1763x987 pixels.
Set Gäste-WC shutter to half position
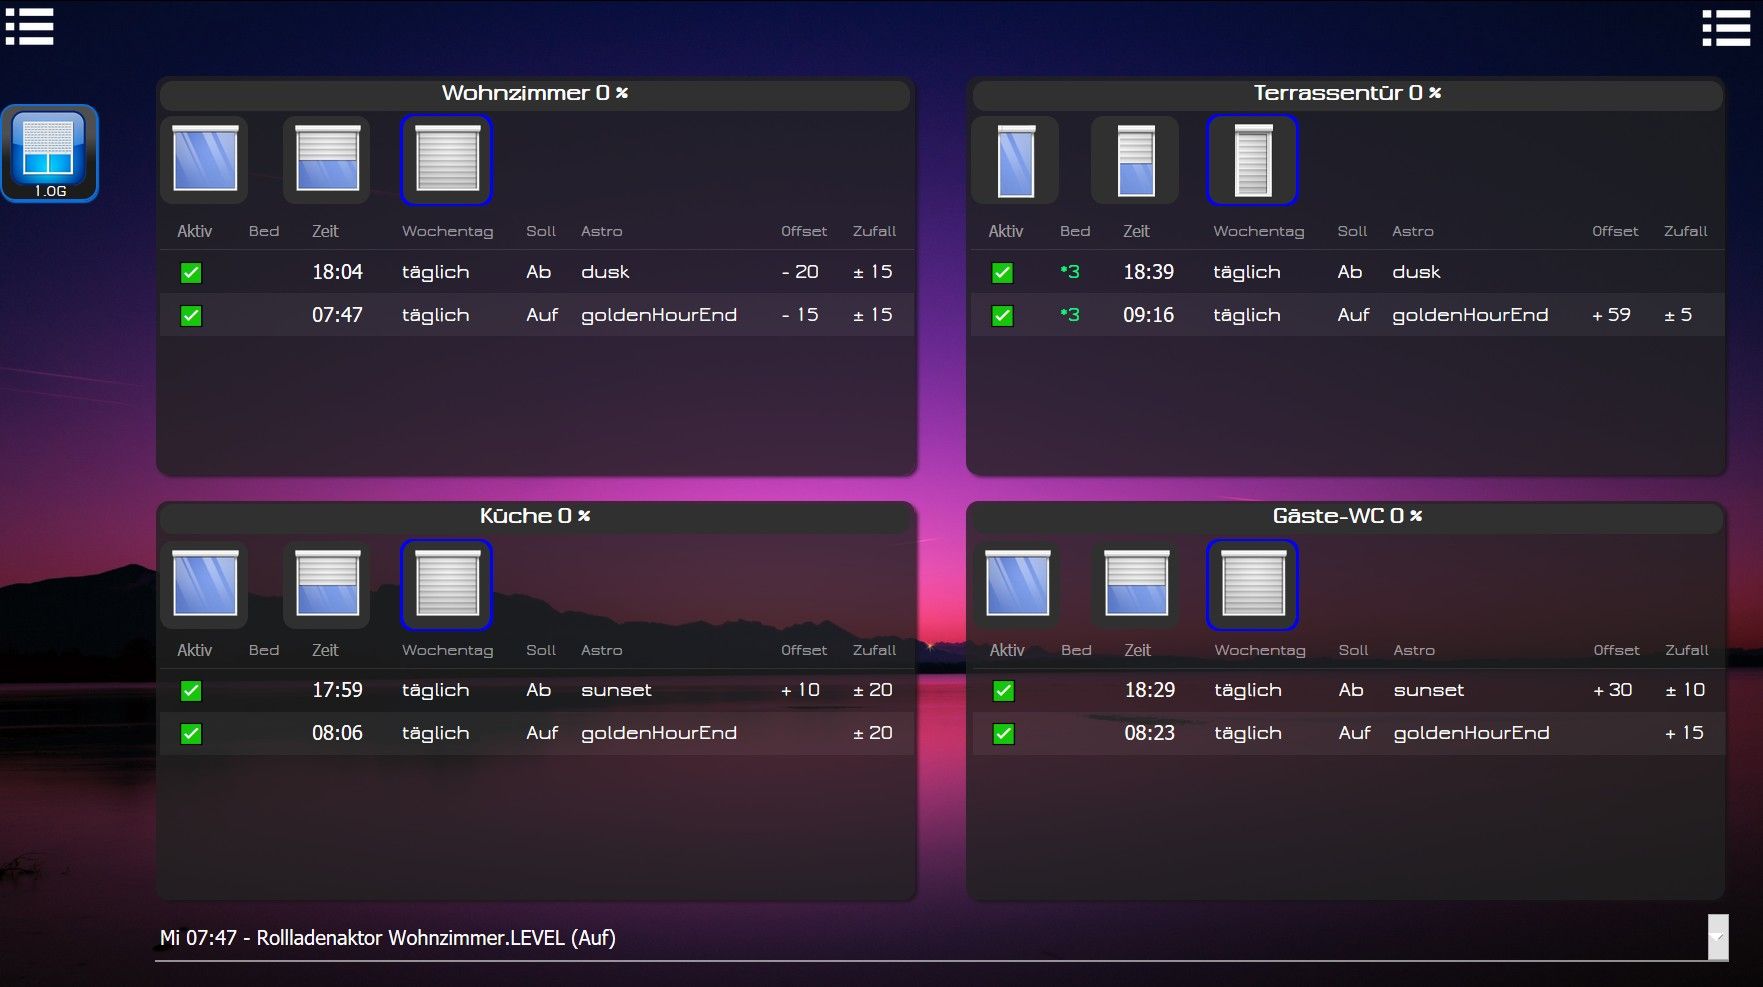[1136, 584]
